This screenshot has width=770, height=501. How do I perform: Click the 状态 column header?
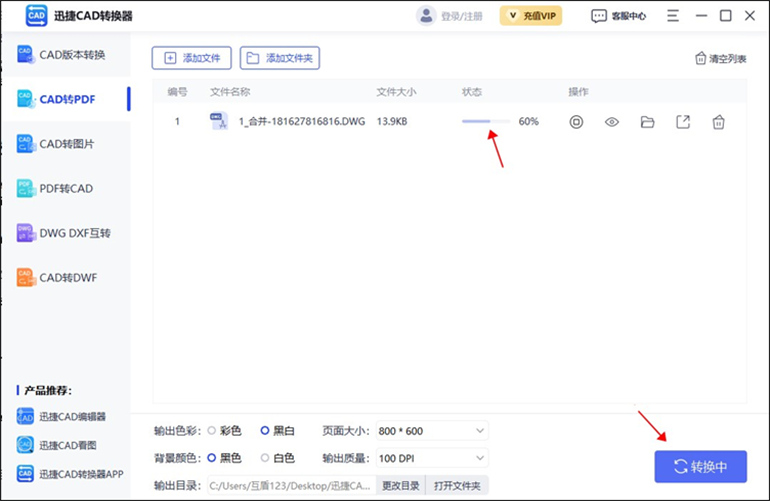(471, 92)
